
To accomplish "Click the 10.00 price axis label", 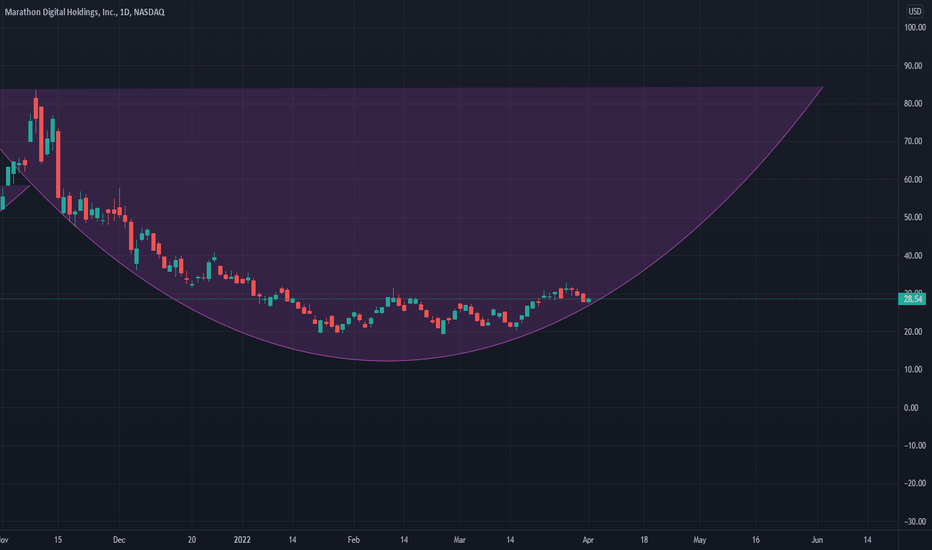I will (x=914, y=369).
